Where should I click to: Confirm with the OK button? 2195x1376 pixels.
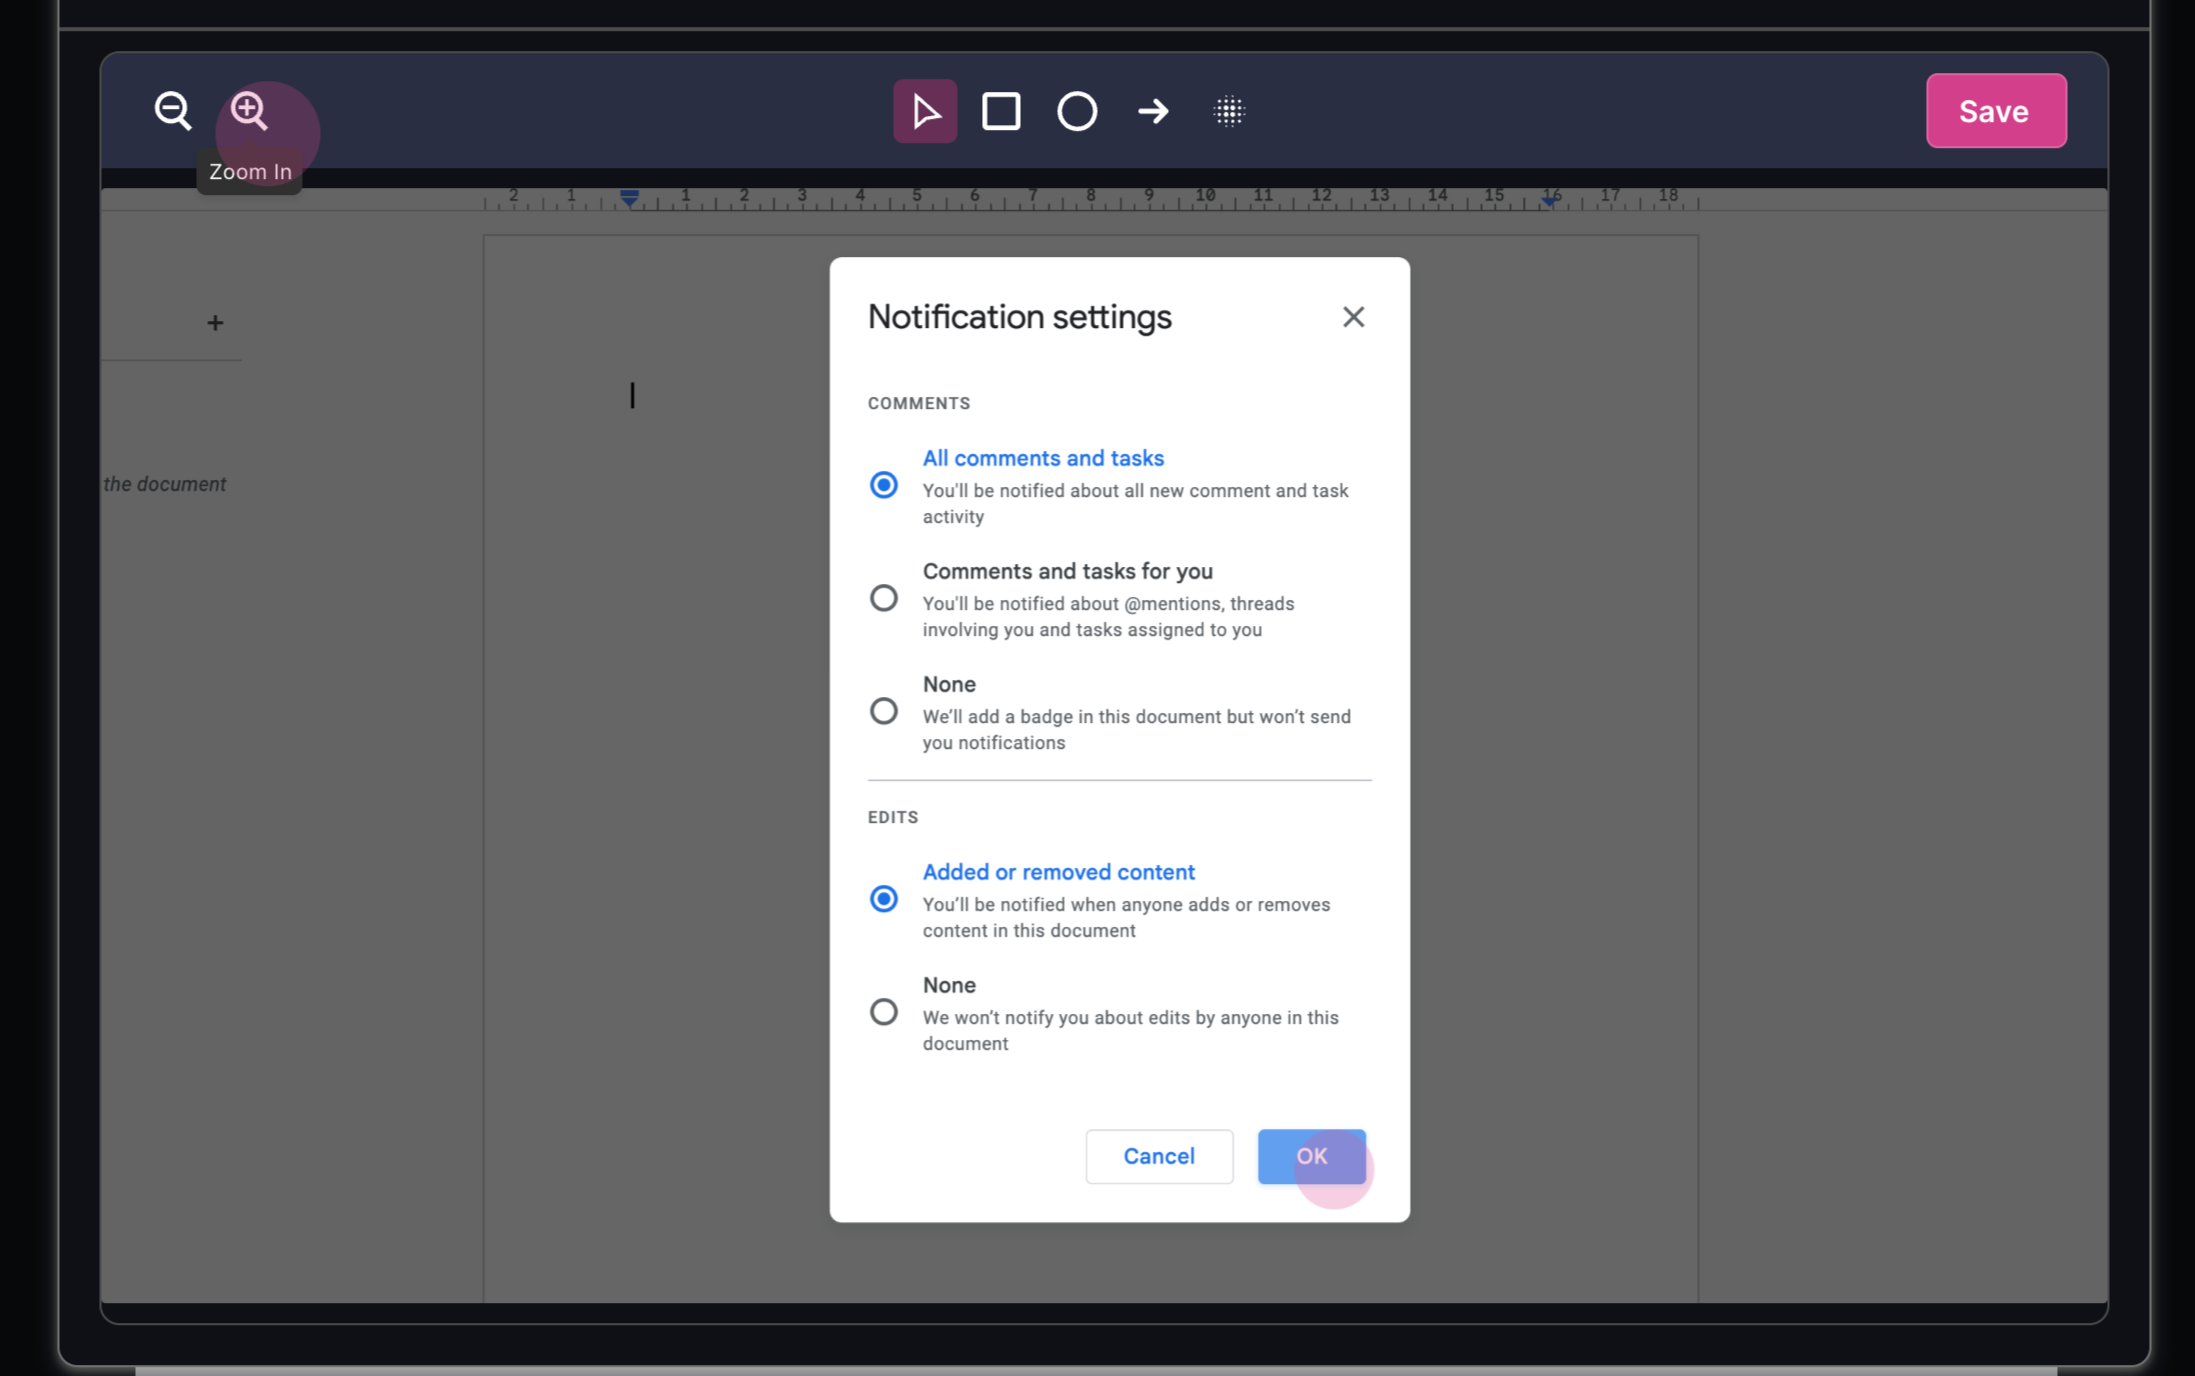[x=1311, y=1156]
